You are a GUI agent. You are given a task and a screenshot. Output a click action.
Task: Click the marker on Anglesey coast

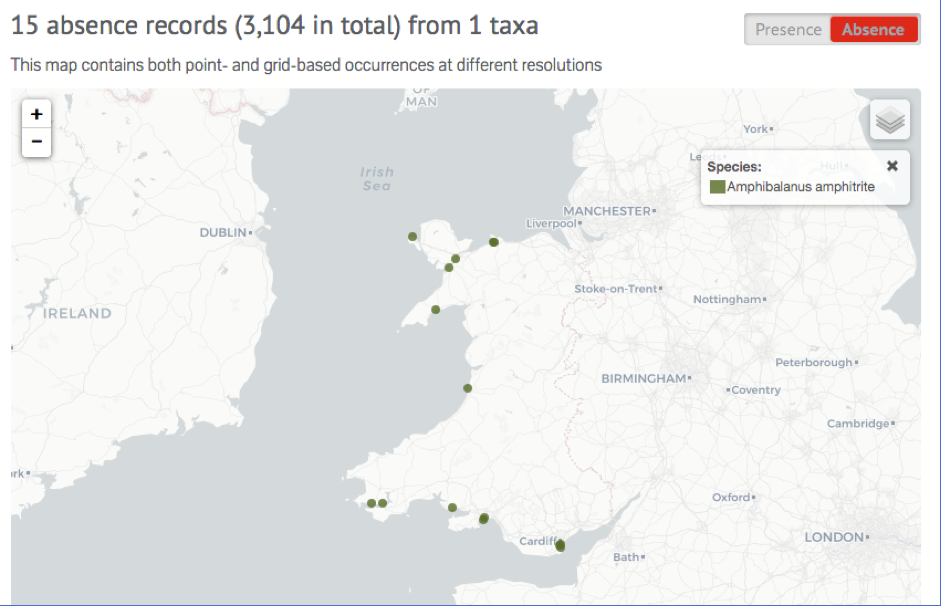(x=410, y=236)
